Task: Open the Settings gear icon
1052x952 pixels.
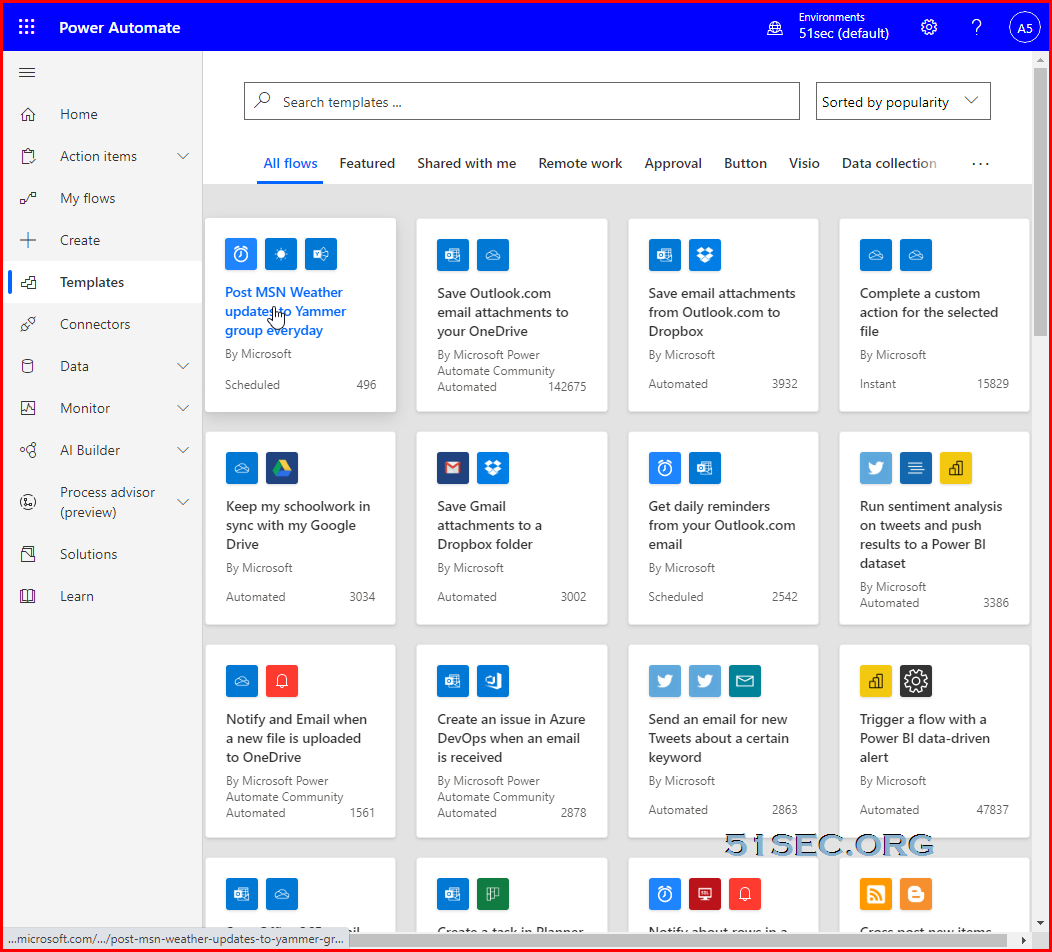Action: (x=929, y=27)
